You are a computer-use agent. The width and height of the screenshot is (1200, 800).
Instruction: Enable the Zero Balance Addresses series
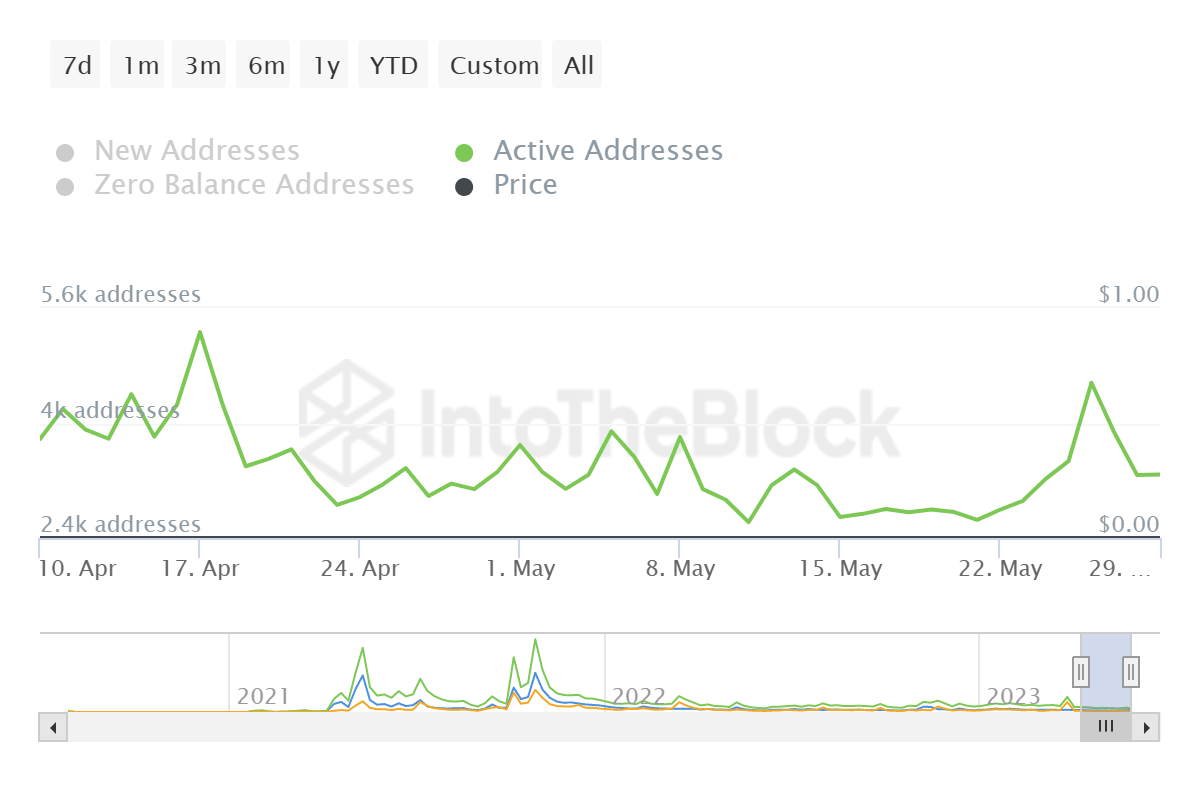(253, 185)
